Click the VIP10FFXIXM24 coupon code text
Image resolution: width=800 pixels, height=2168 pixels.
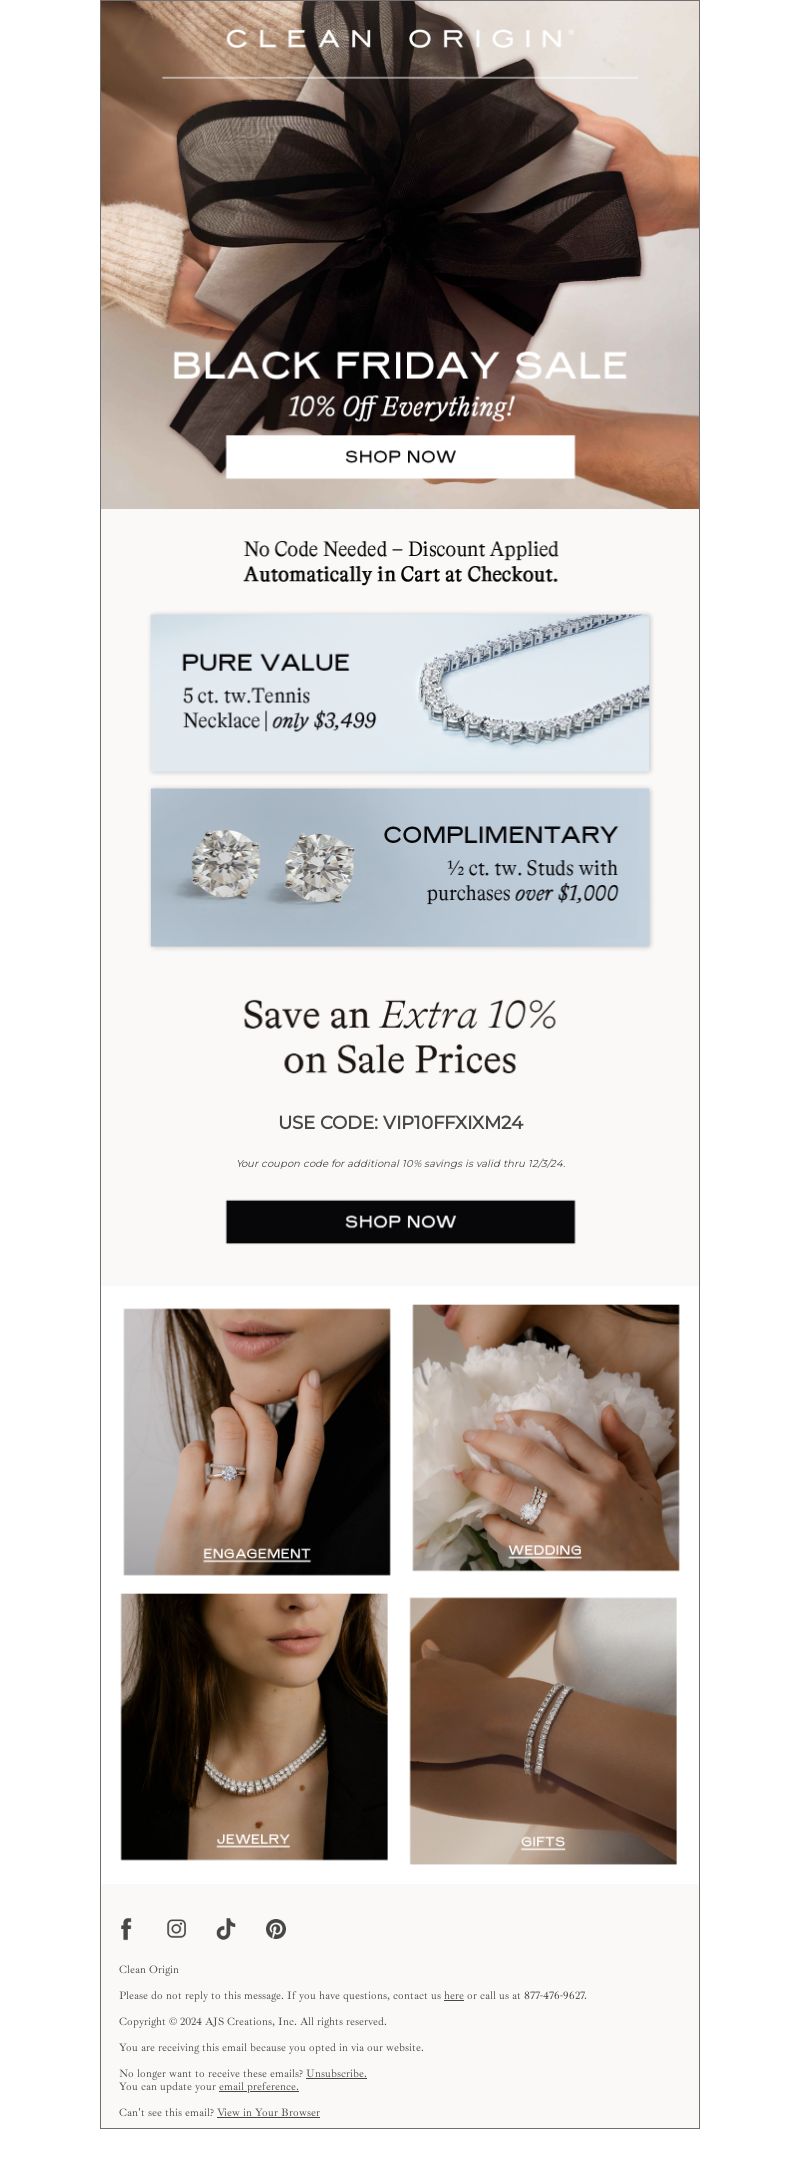tap(453, 1122)
